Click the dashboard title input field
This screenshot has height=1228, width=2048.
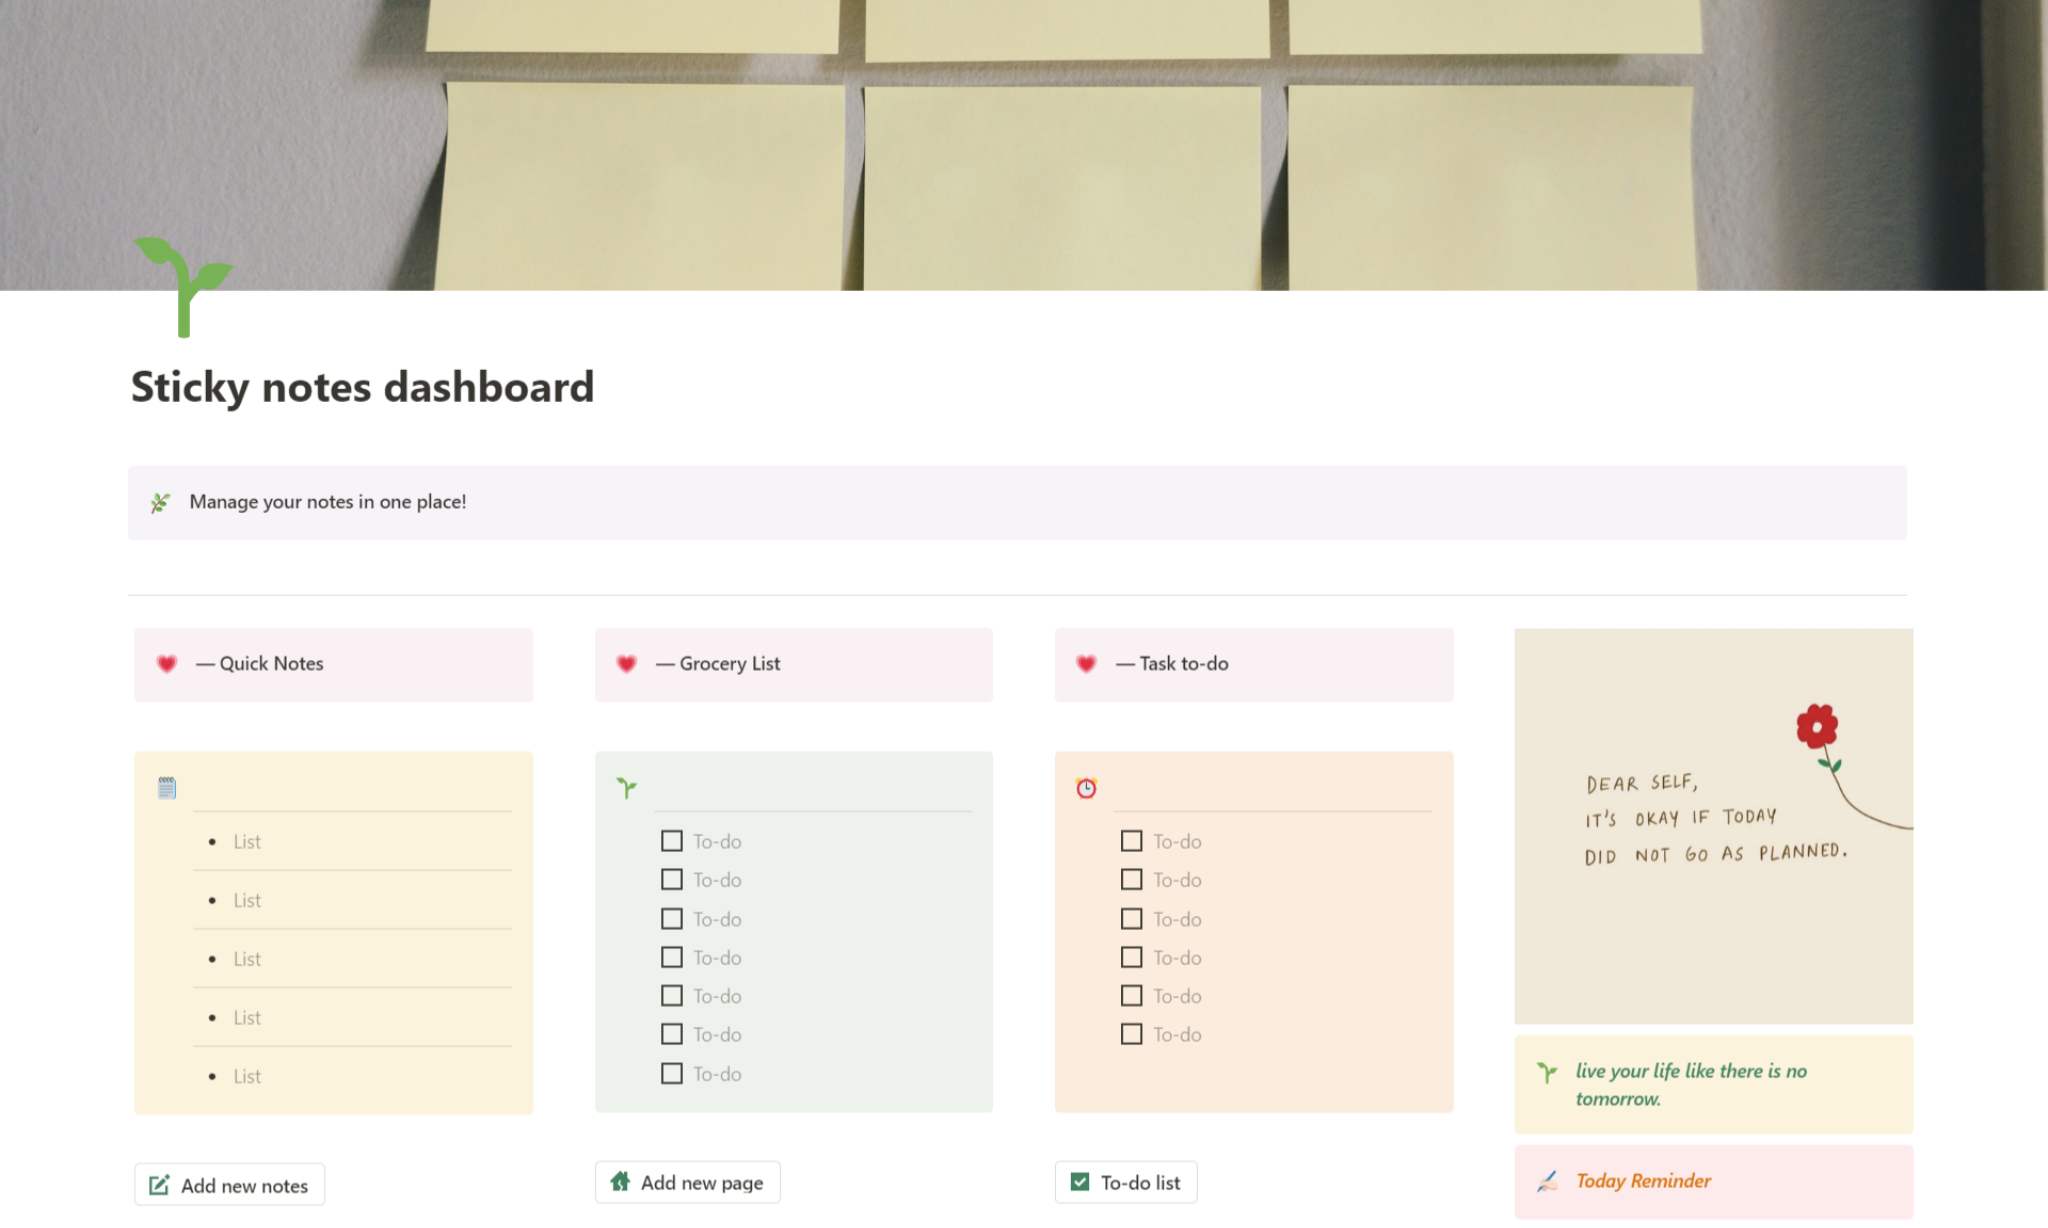pyautogui.click(x=361, y=386)
